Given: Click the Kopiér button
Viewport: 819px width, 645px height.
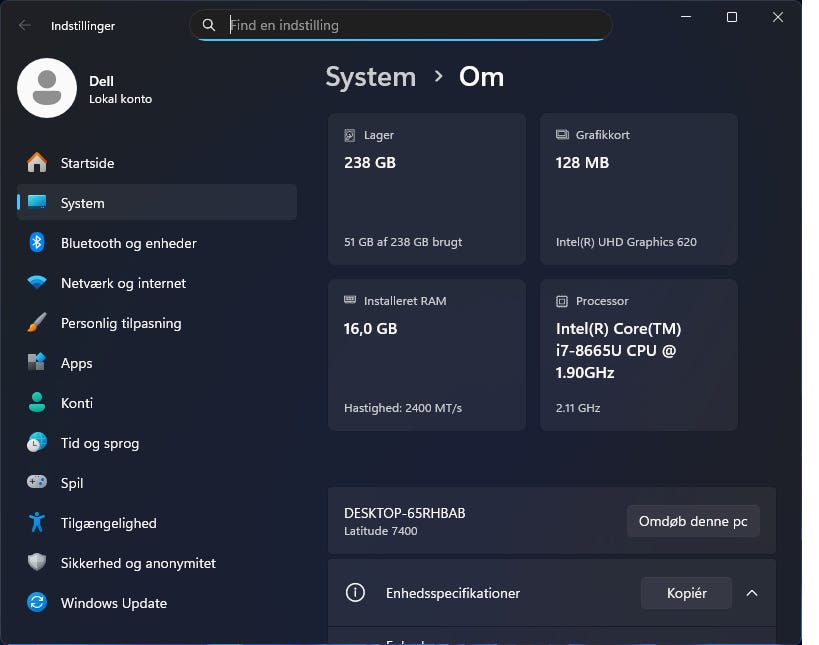Looking at the screenshot, I should coord(686,593).
